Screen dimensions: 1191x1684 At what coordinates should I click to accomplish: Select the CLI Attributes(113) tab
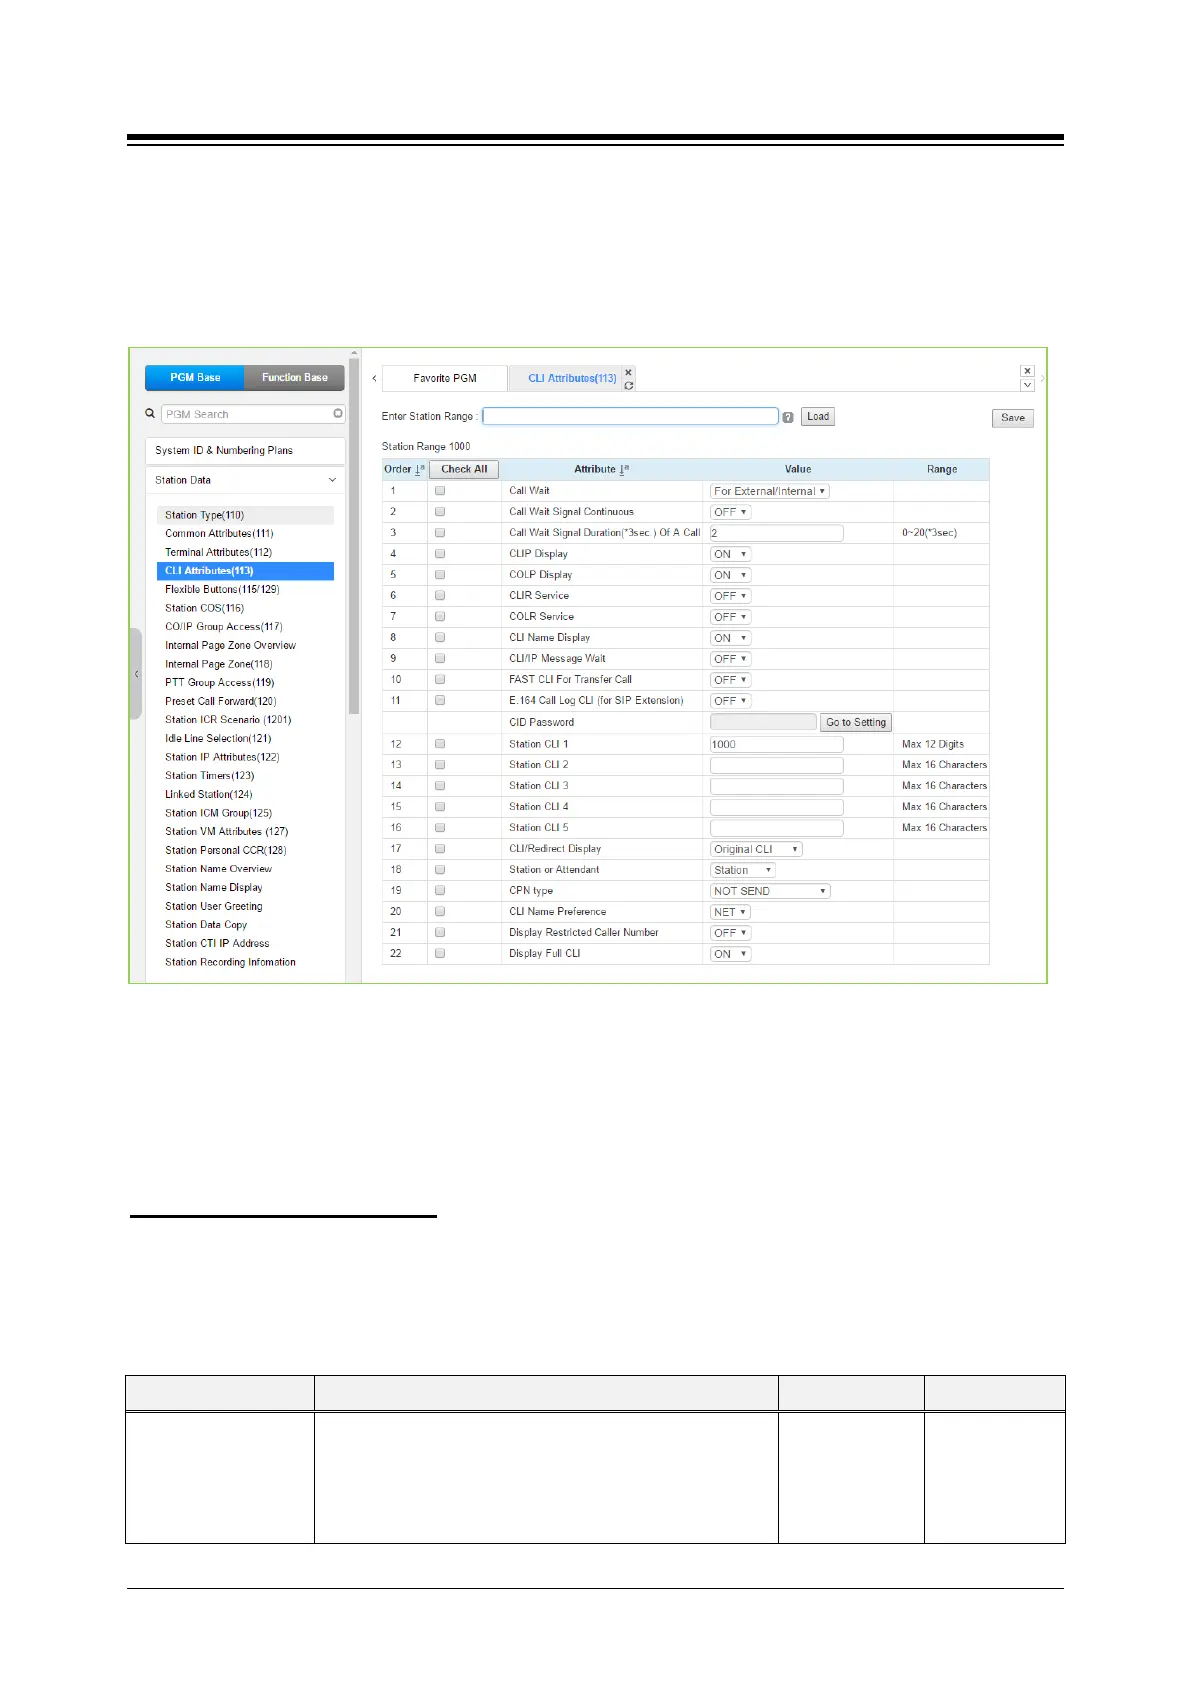(572, 378)
